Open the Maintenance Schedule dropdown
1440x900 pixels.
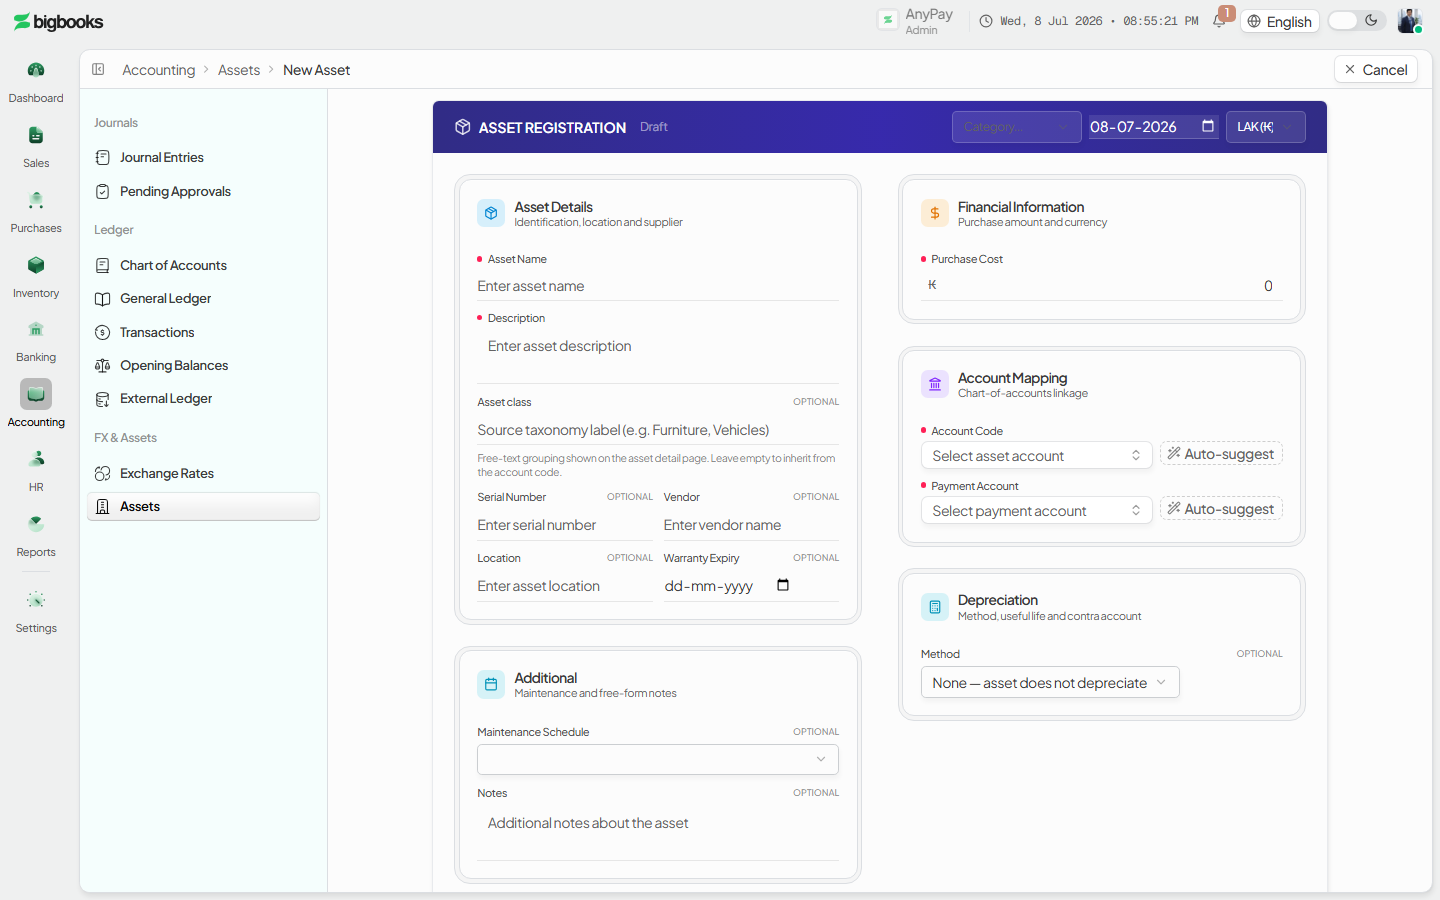(658, 759)
